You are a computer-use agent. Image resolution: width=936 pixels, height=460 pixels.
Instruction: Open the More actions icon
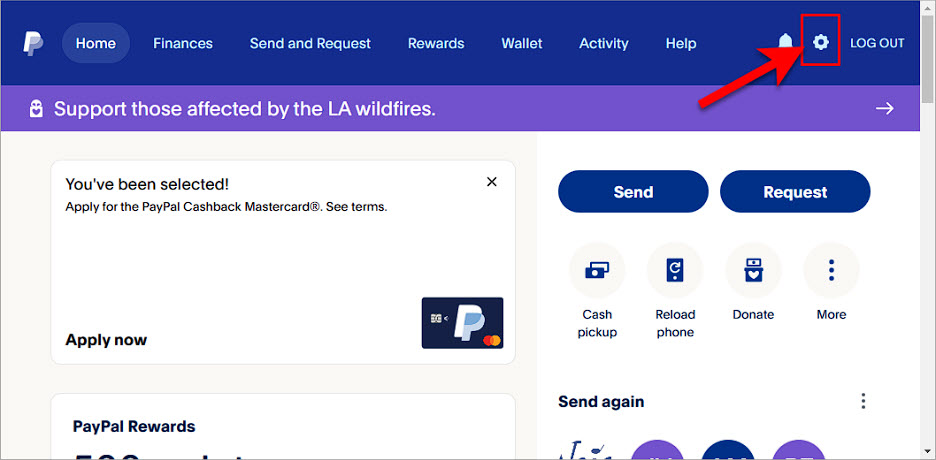832,271
